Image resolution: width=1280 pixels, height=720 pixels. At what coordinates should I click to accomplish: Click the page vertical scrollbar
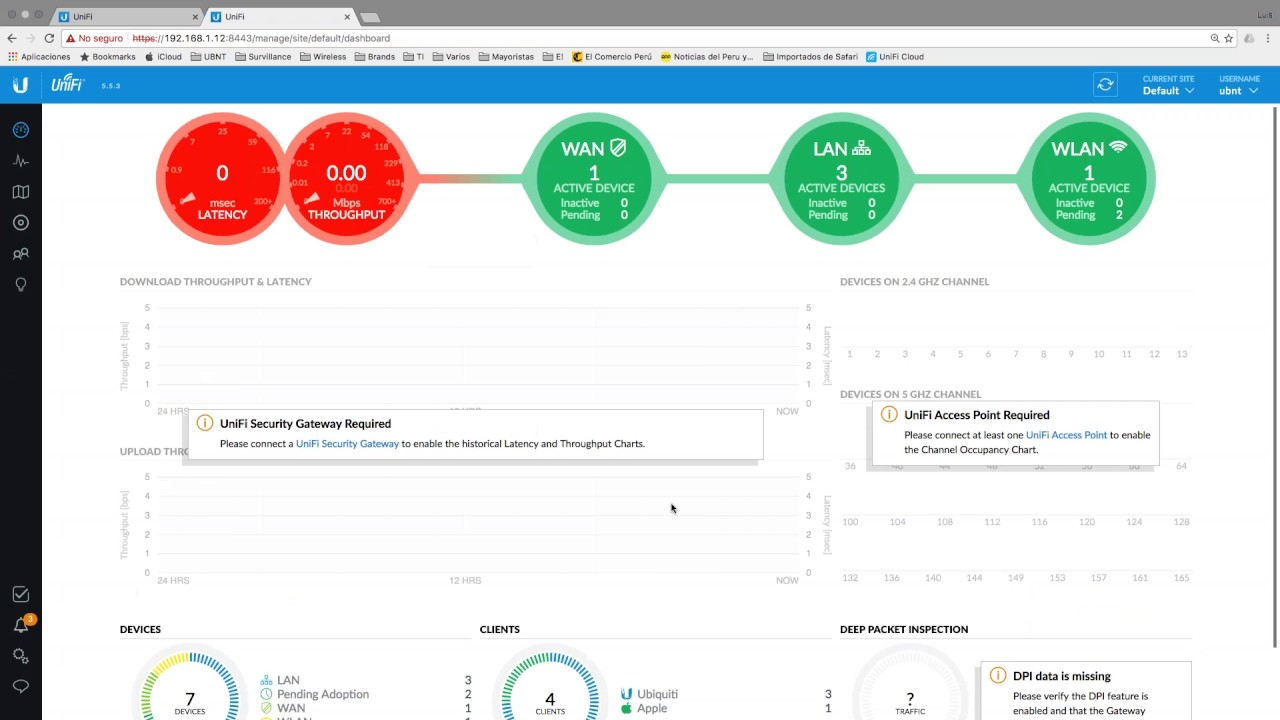click(x=1275, y=375)
